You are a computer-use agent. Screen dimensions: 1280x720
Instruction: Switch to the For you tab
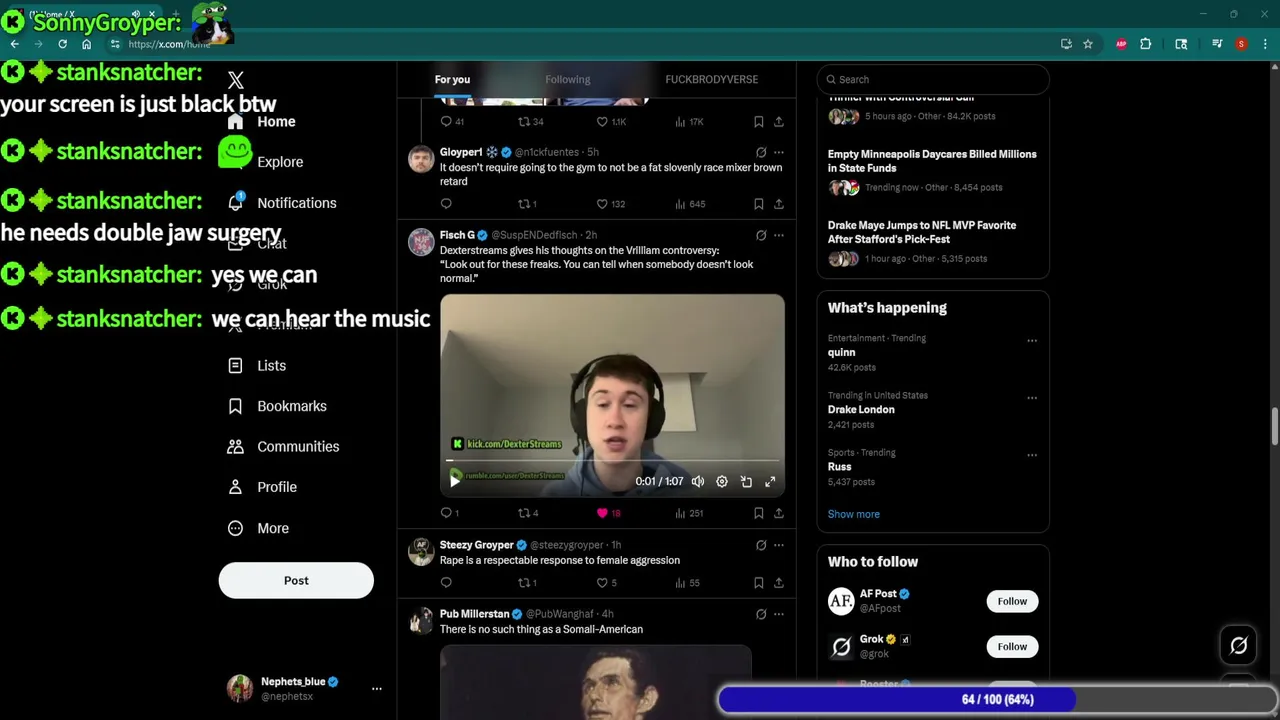tap(452, 79)
